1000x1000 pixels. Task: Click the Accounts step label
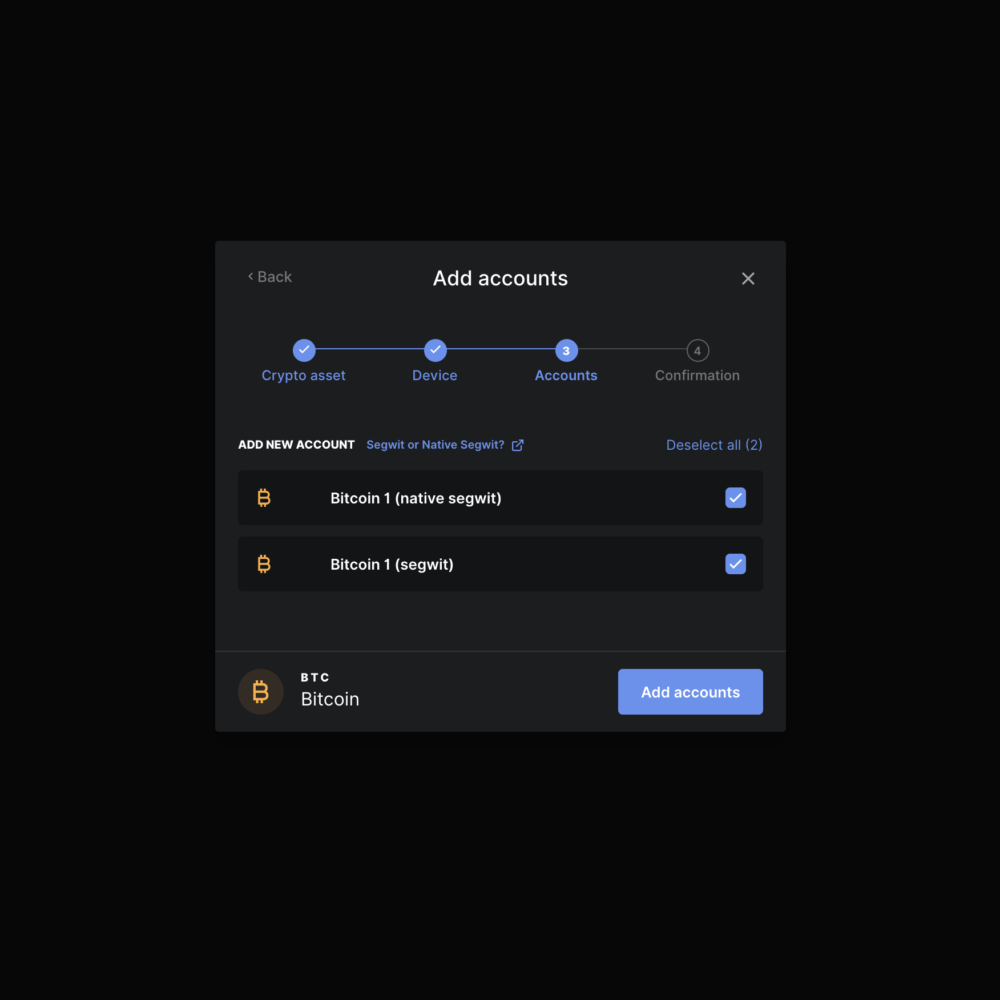click(566, 376)
